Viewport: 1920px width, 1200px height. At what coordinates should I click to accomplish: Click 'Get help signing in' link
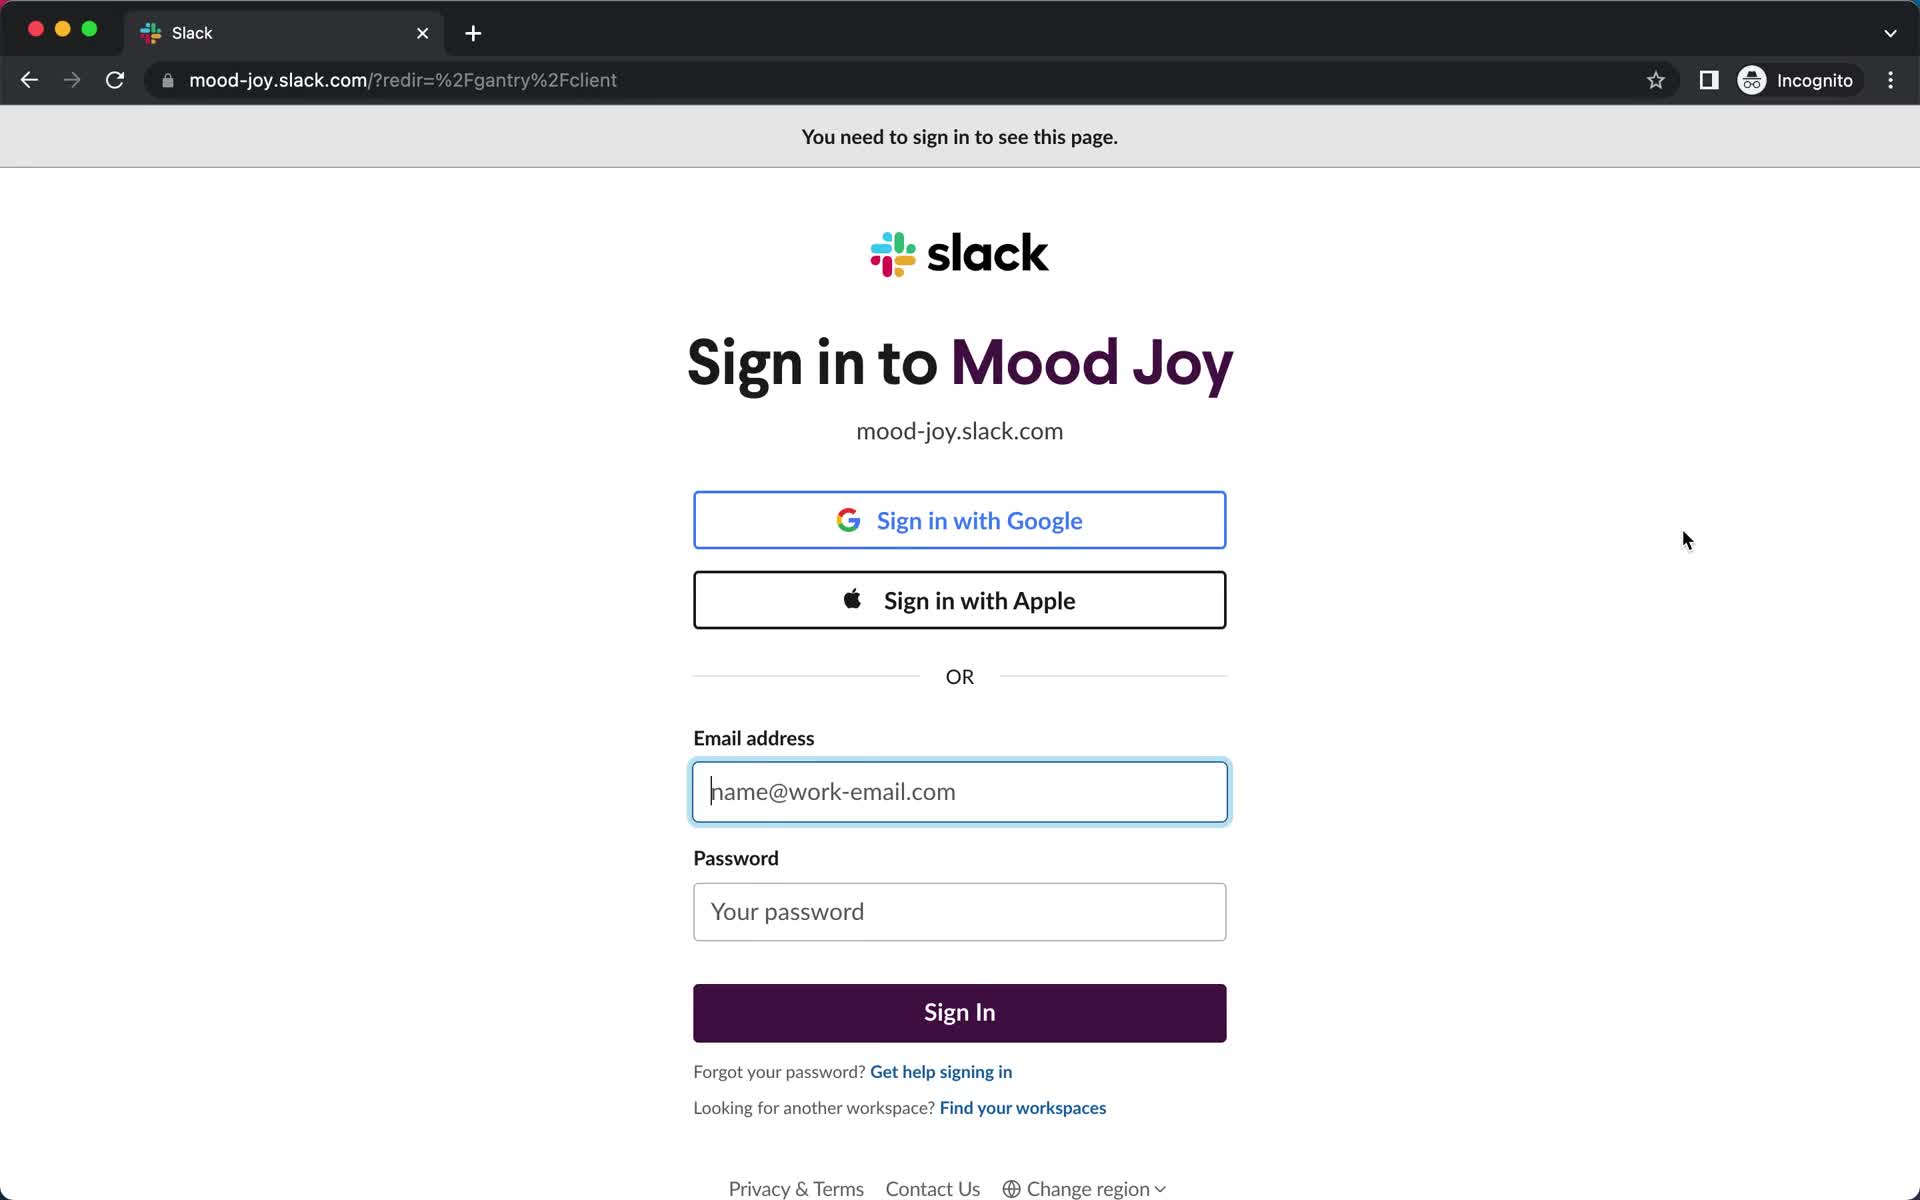[941, 1070]
